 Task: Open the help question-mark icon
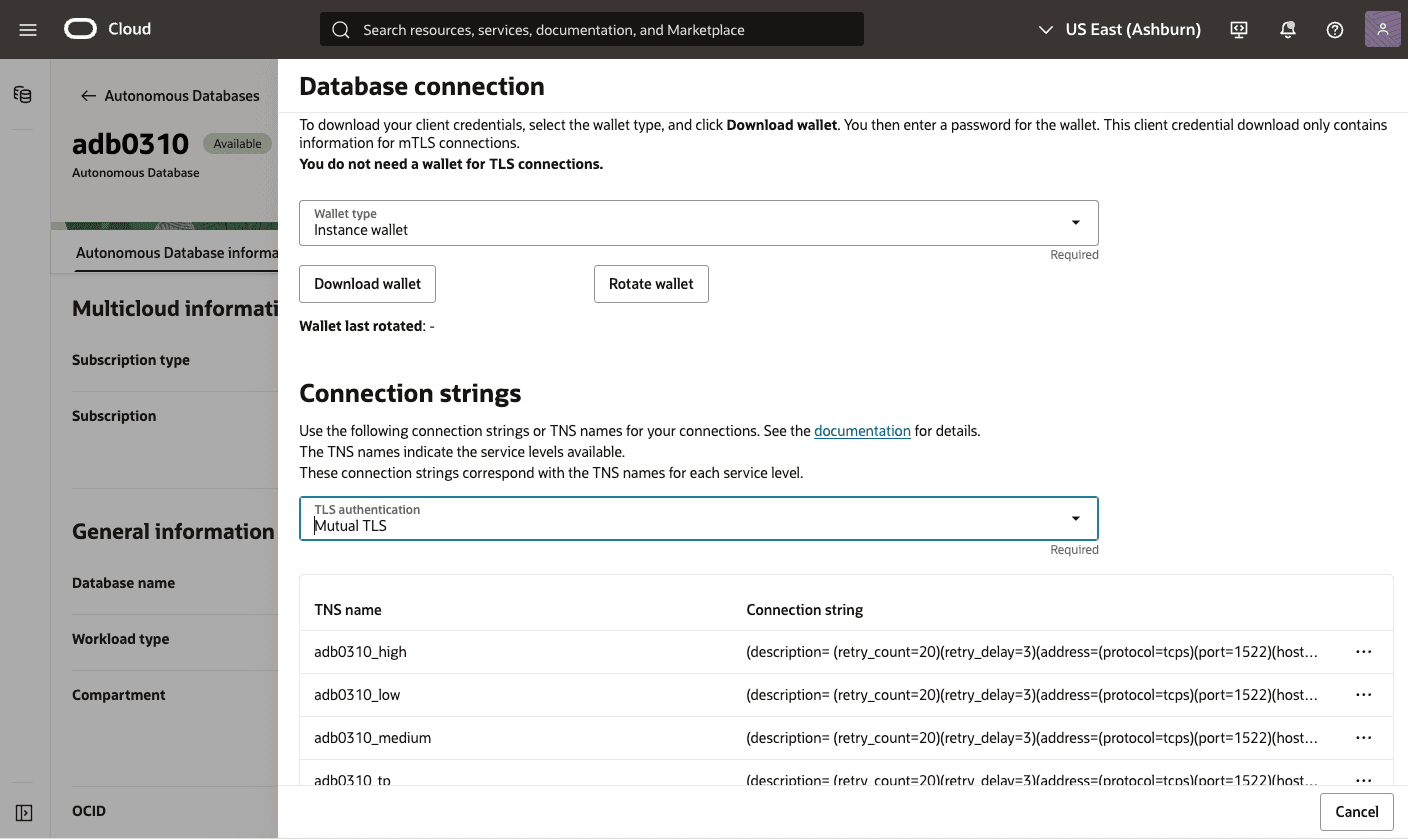click(x=1334, y=29)
